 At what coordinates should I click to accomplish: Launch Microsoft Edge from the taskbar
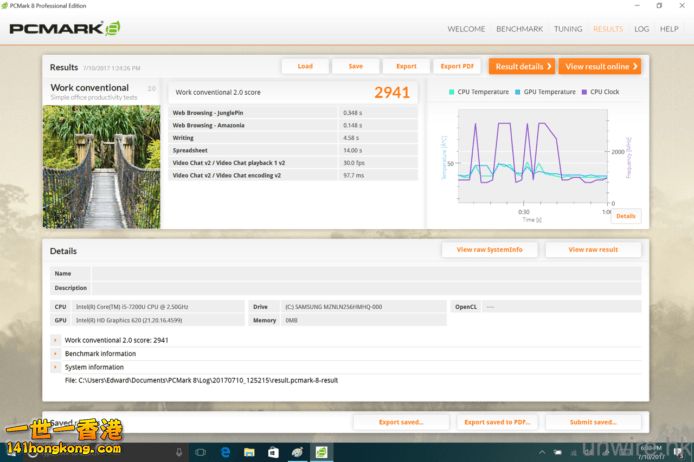225,452
